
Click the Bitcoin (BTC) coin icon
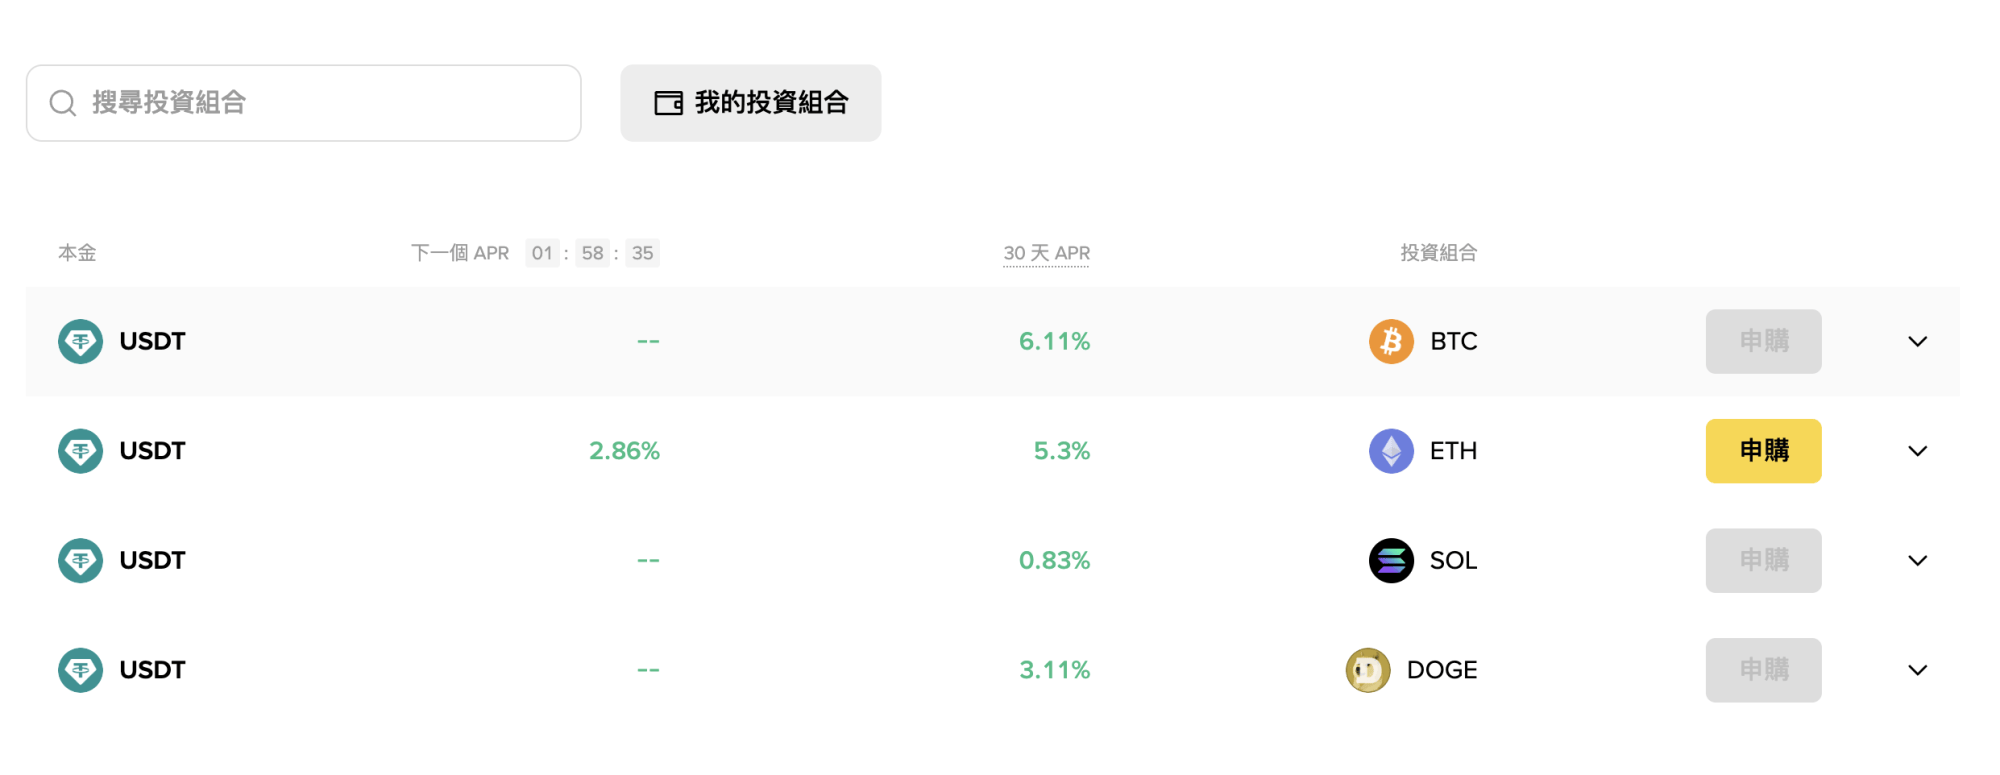coord(1390,341)
